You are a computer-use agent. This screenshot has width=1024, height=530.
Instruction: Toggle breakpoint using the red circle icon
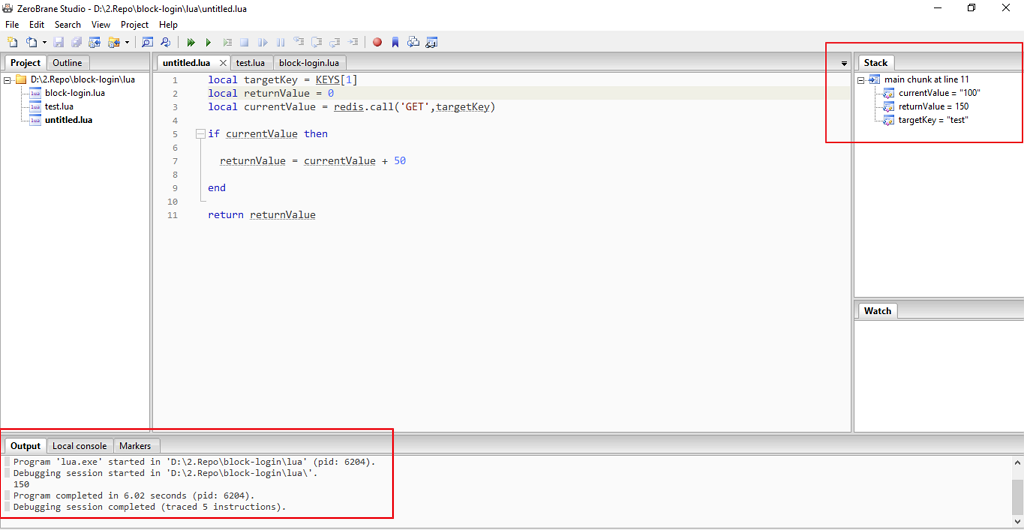(x=377, y=42)
